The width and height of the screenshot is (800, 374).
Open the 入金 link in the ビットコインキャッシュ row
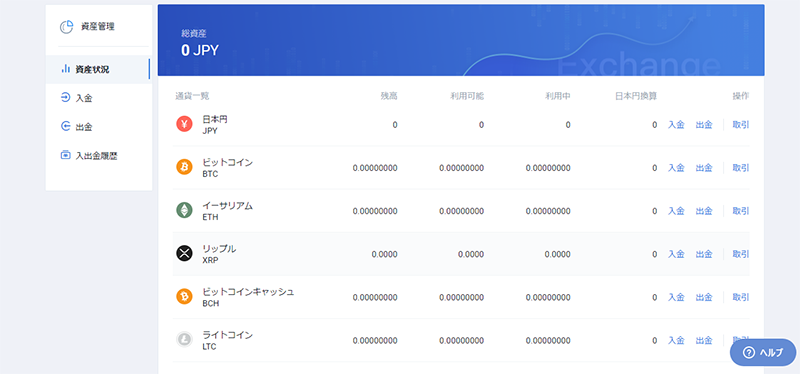point(676,297)
